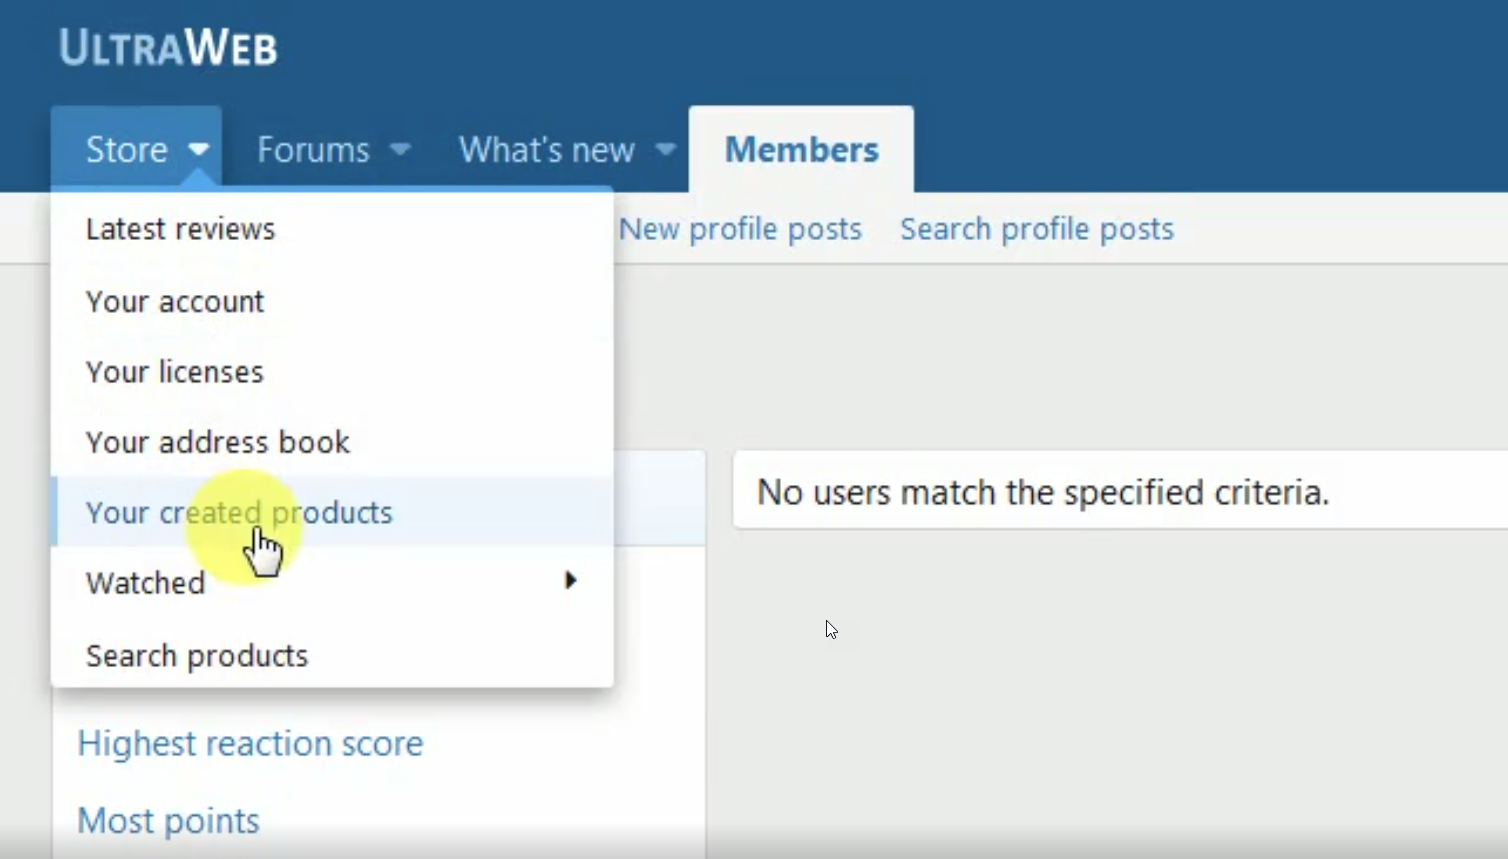The height and width of the screenshot is (859, 1508).
Task: Open Your address book
Action: (218, 442)
